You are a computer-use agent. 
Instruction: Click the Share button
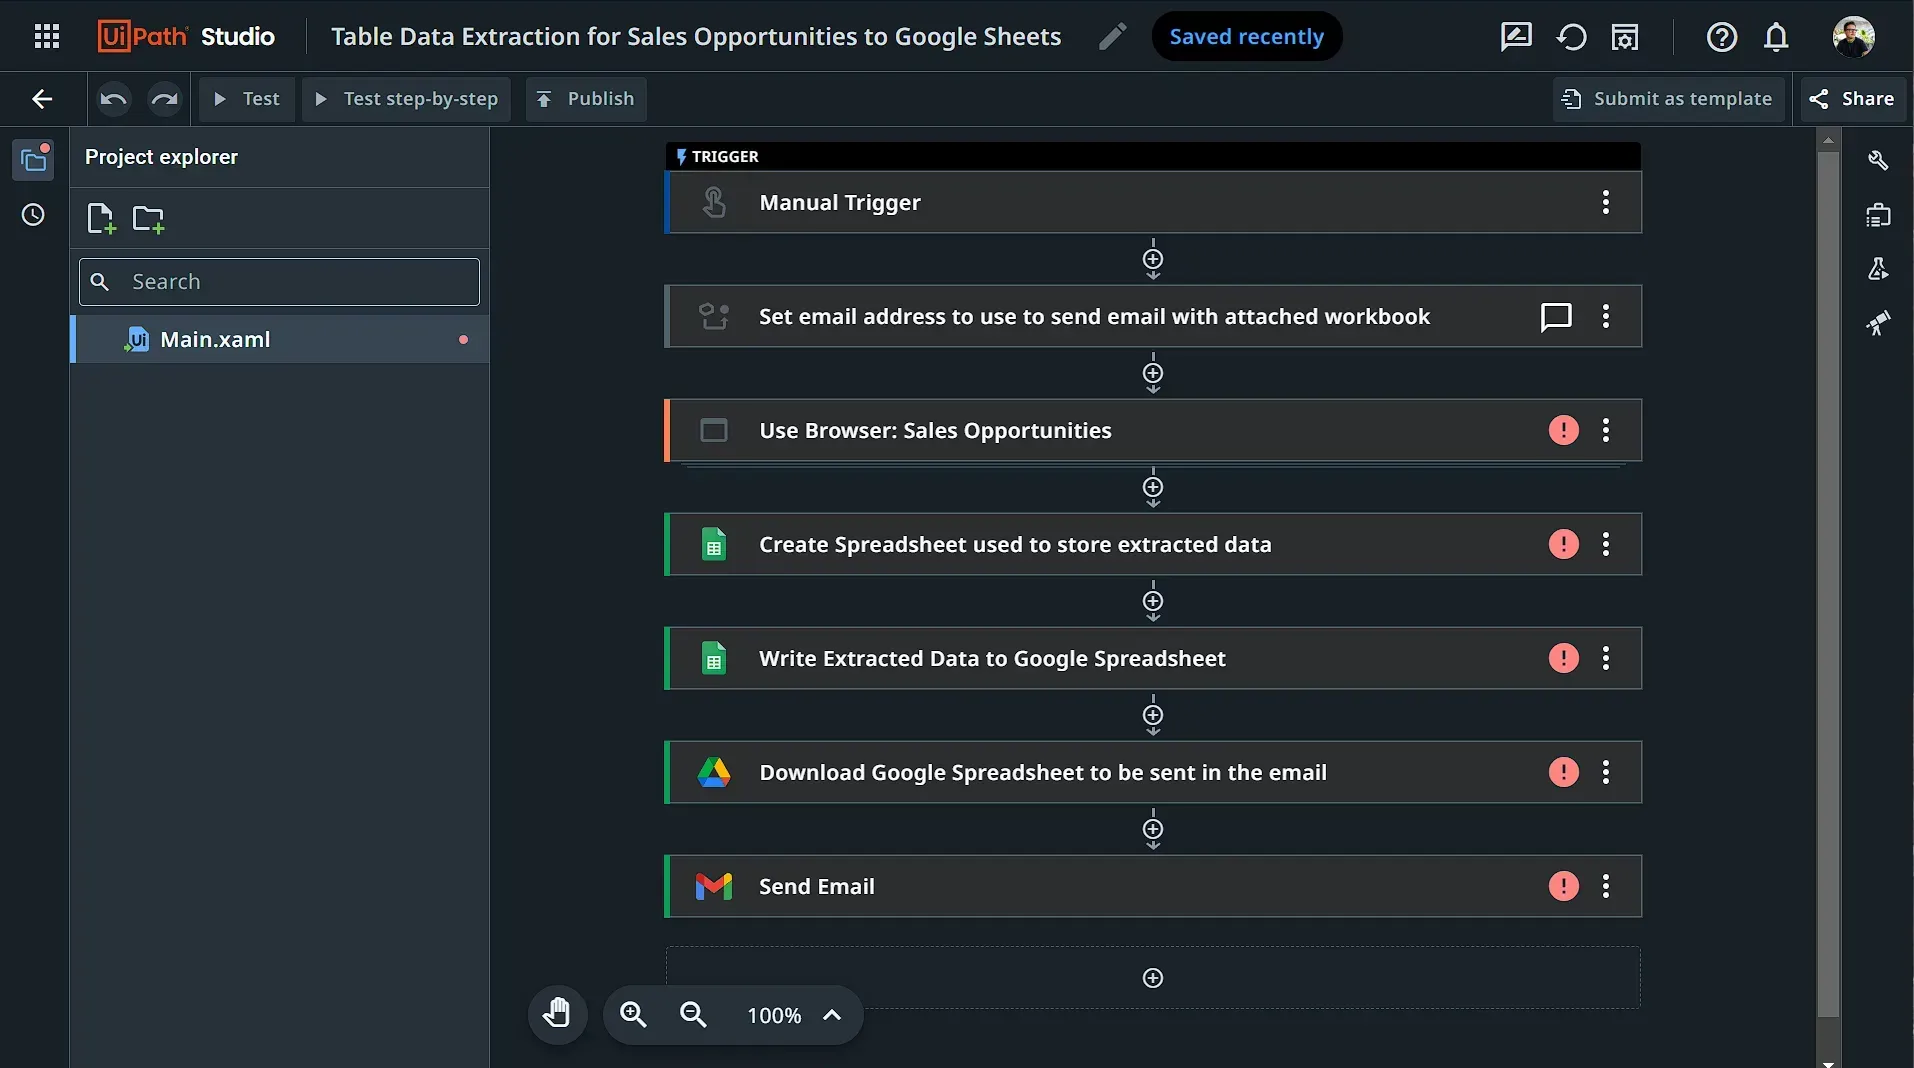click(x=1852, y=99)
